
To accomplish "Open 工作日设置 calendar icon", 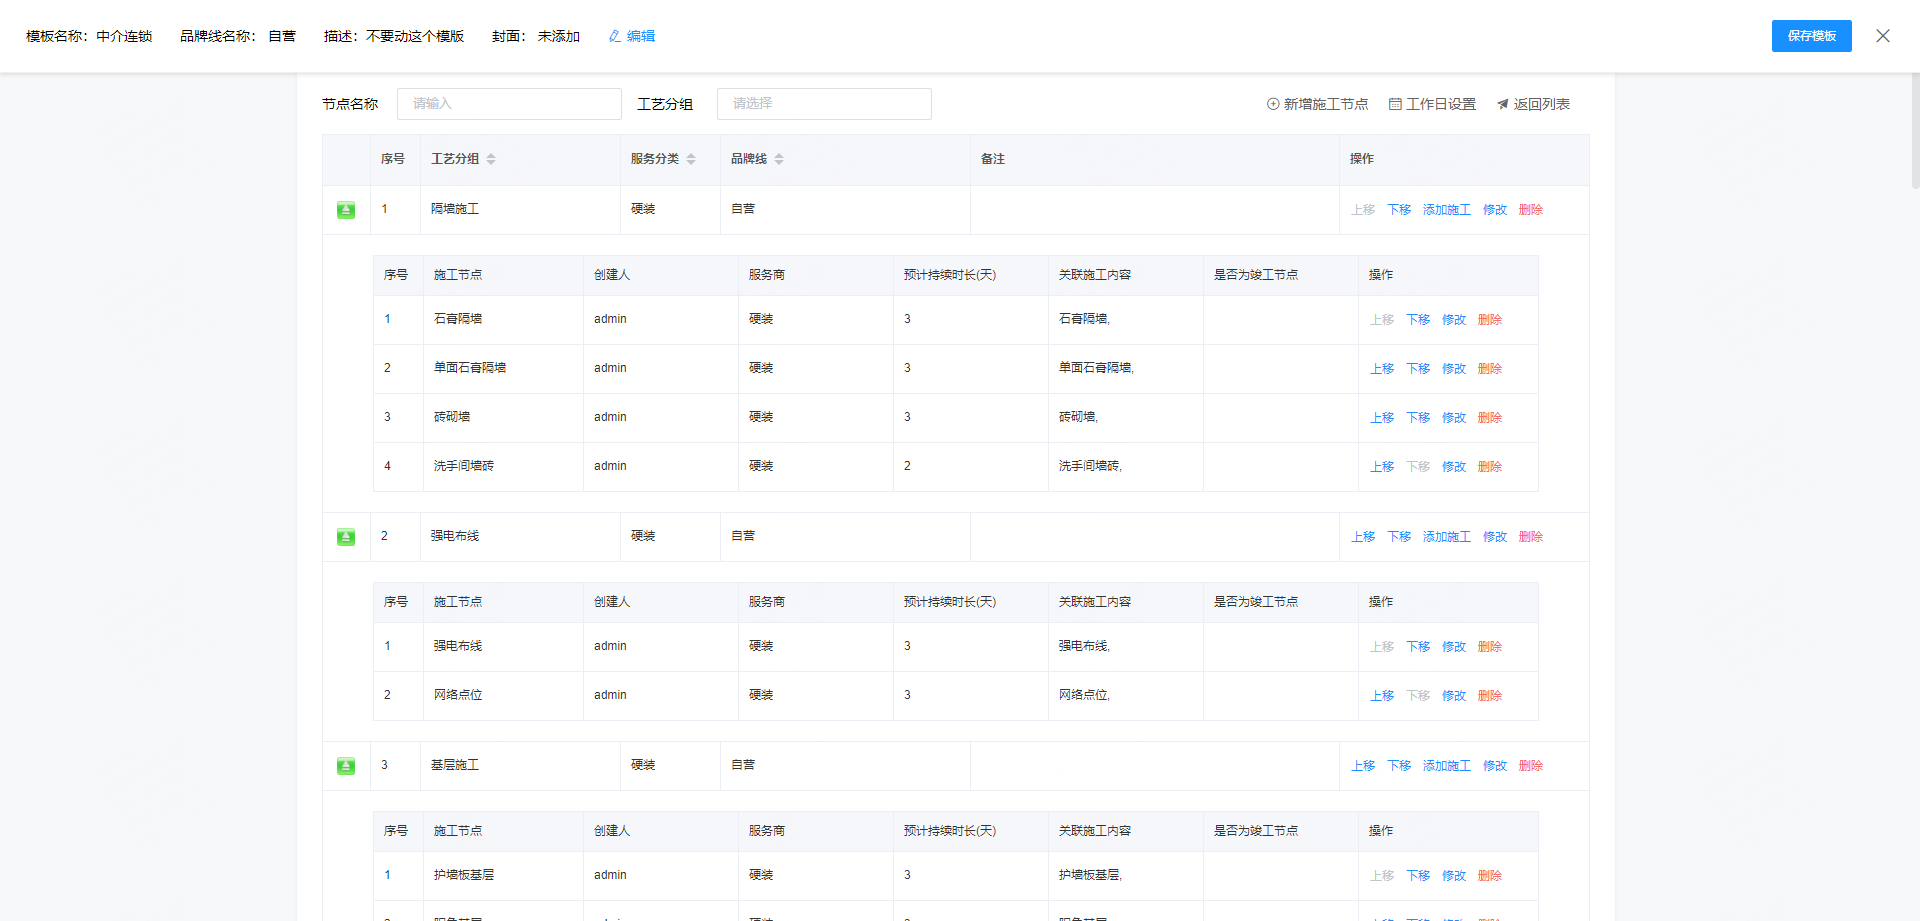I will pos(1395,104).
